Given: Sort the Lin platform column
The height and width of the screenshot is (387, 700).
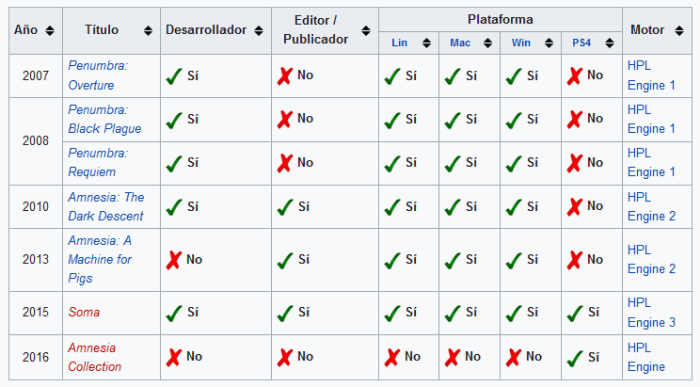Looking at the screenshot, I should tap(426, 43).
